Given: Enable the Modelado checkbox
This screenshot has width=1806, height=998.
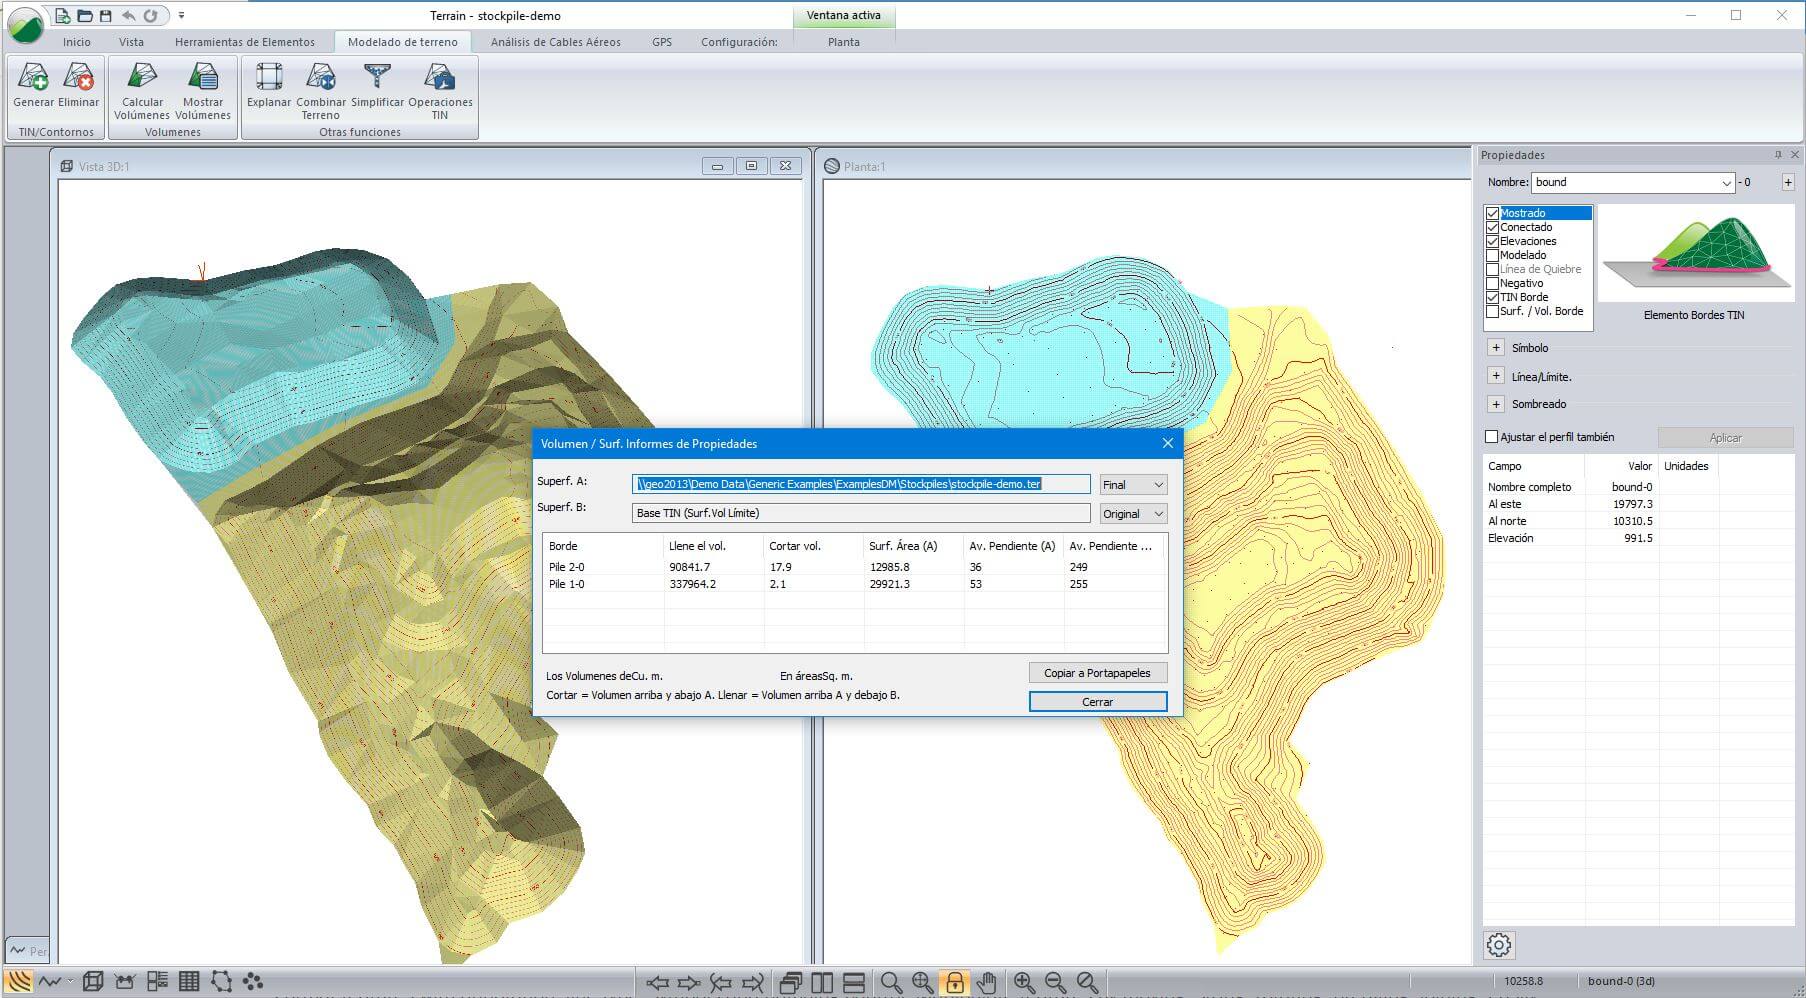Looking at the screenshot, I should pos(1493,255).
